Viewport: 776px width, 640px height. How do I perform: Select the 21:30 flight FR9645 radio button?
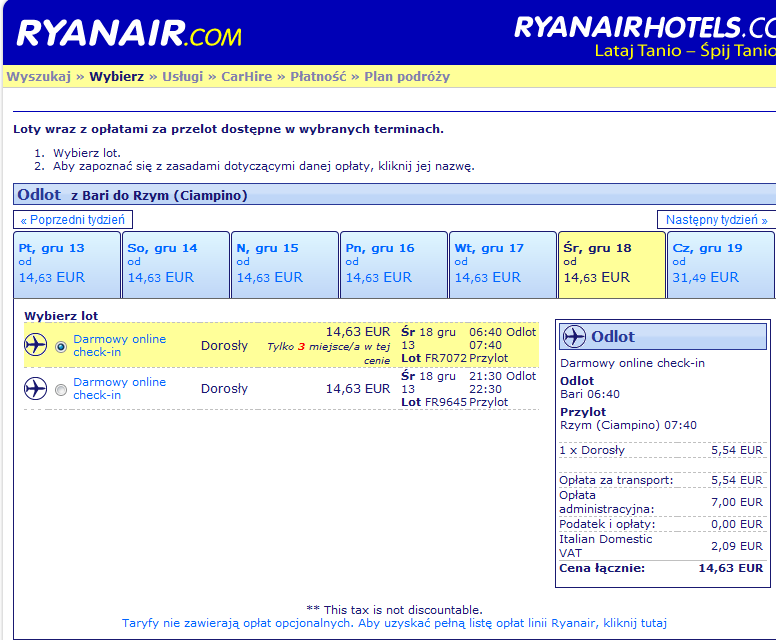(61, 390)
